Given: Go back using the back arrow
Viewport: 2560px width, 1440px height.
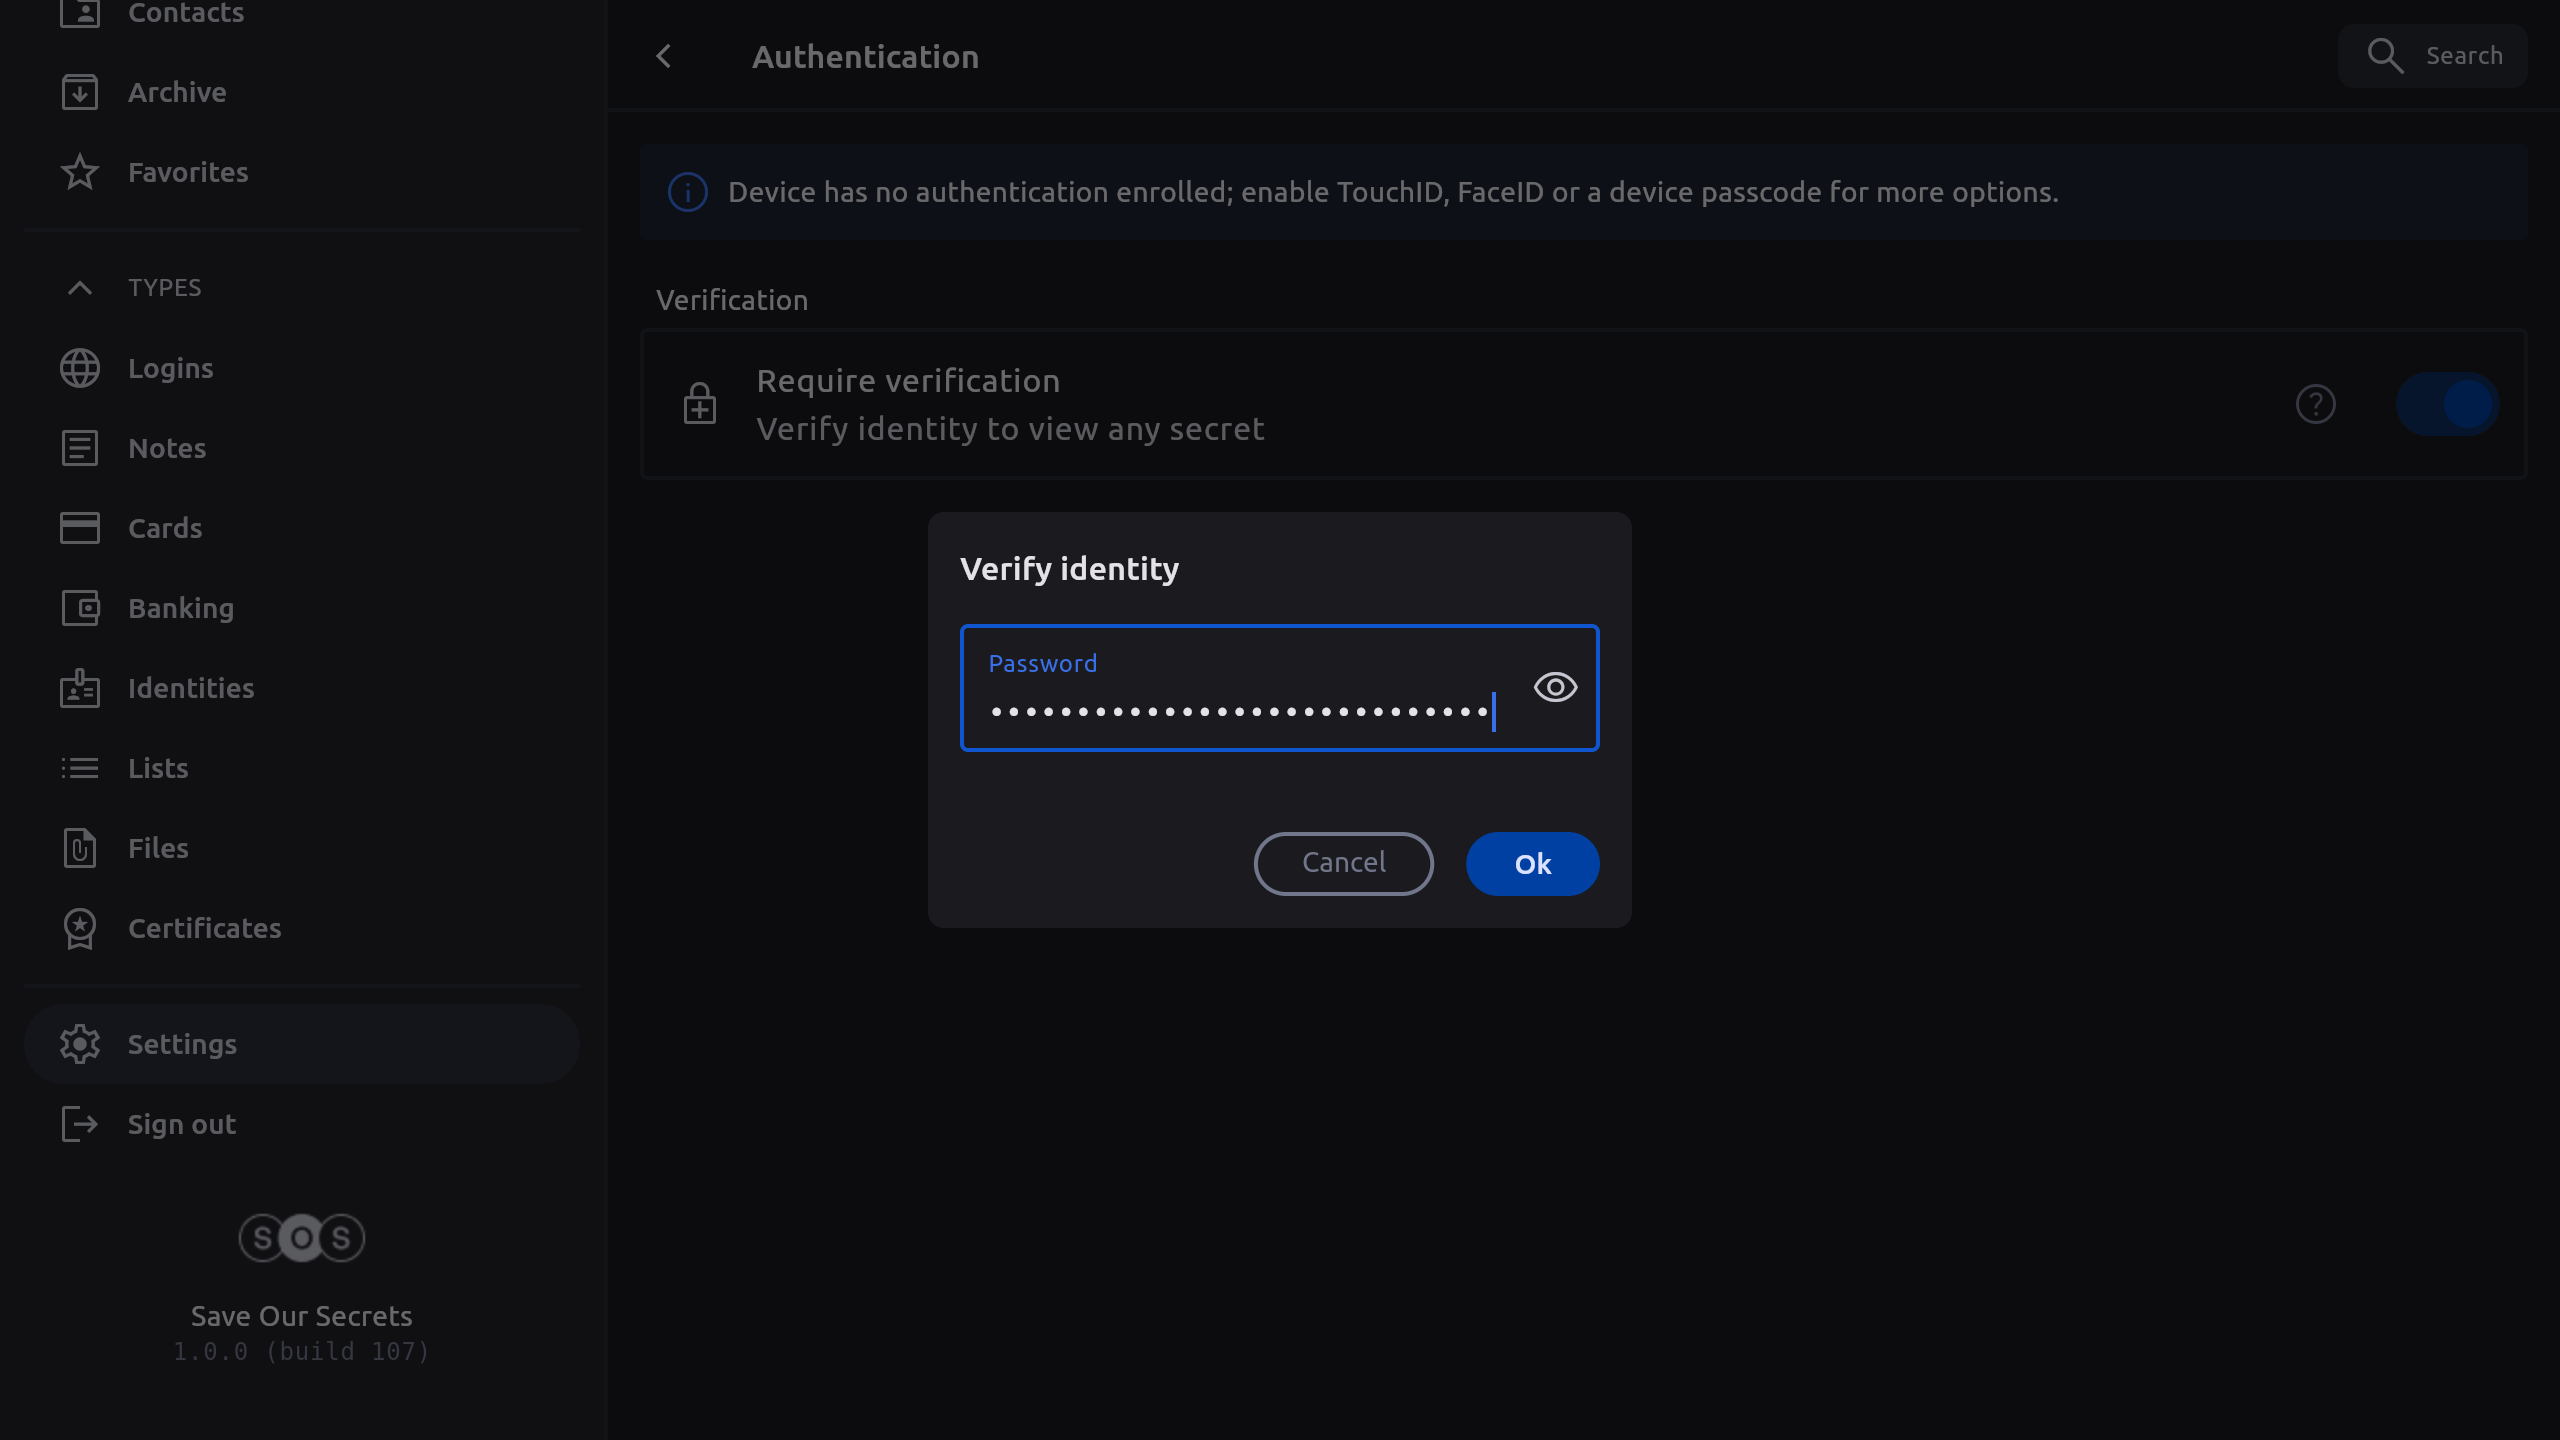Looking at the screenshot, I should point(664,57).
